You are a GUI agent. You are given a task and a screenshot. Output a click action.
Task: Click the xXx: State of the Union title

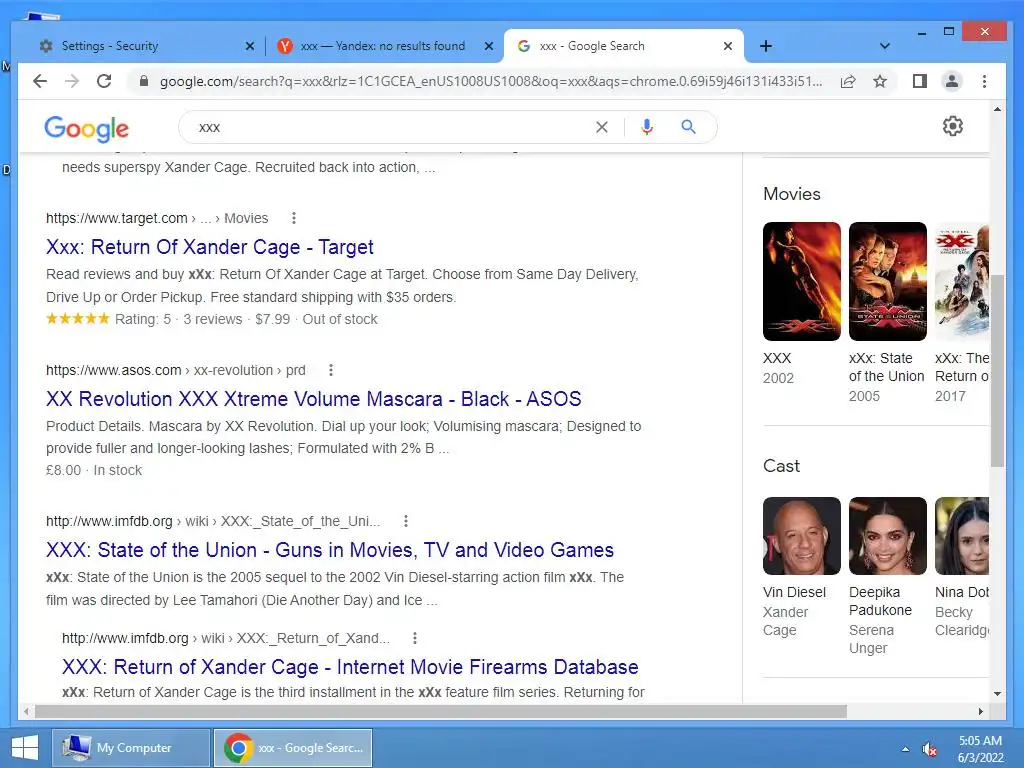coord(886,367)
